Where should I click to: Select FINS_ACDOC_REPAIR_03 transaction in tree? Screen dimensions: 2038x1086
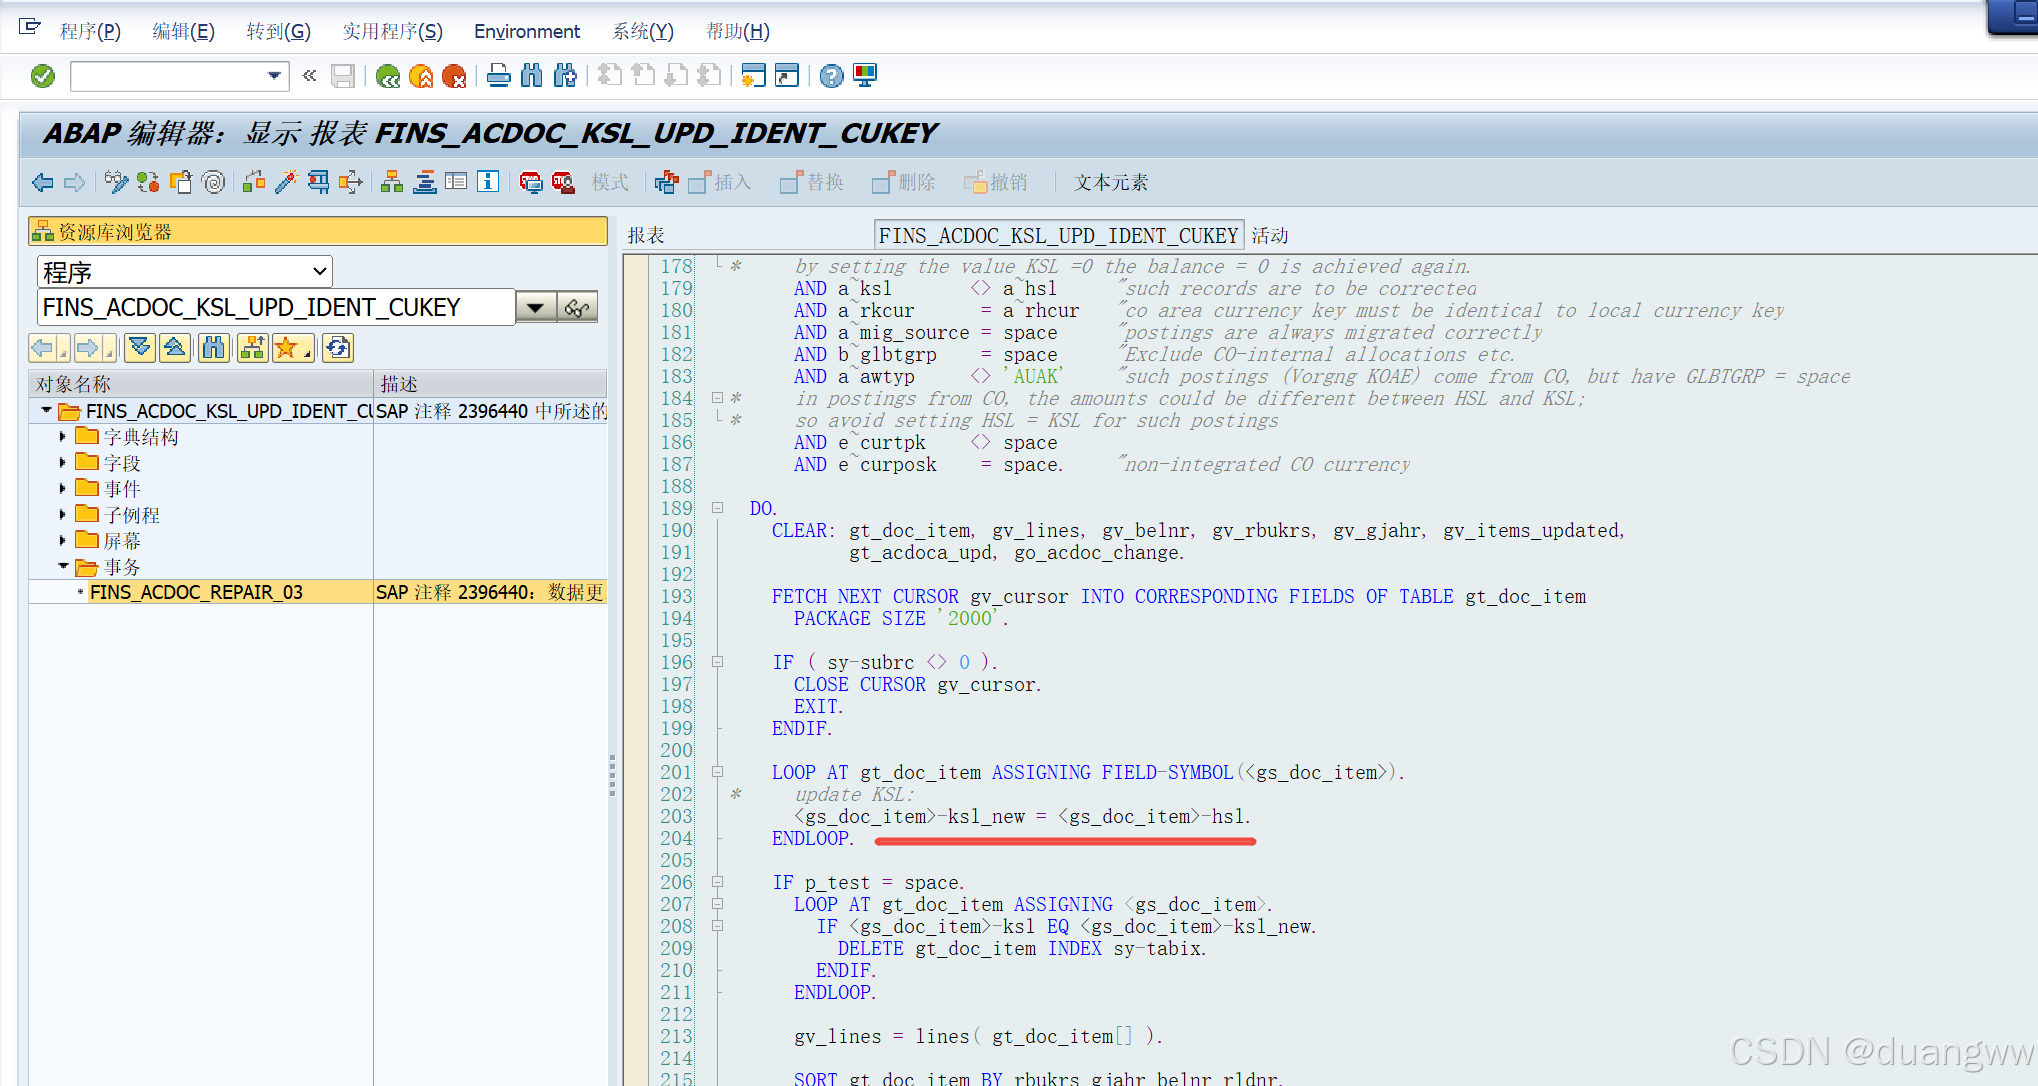(x=196, y=592)
